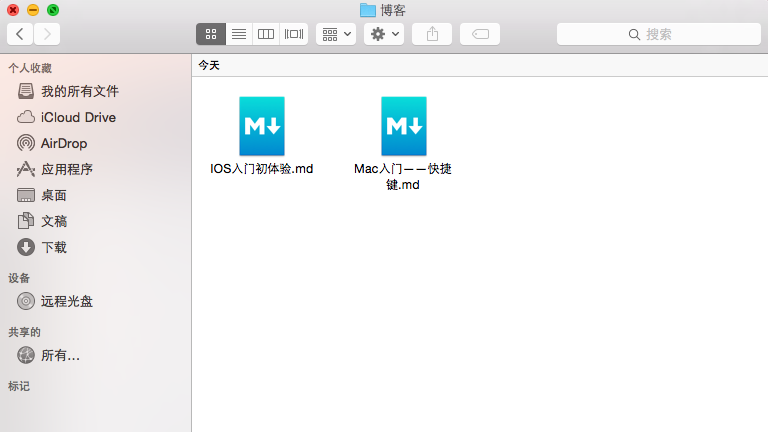Viewport: 768px width, 432px height.
Task: Click the 设备 sidebar section header
Action: coord(19,278)
